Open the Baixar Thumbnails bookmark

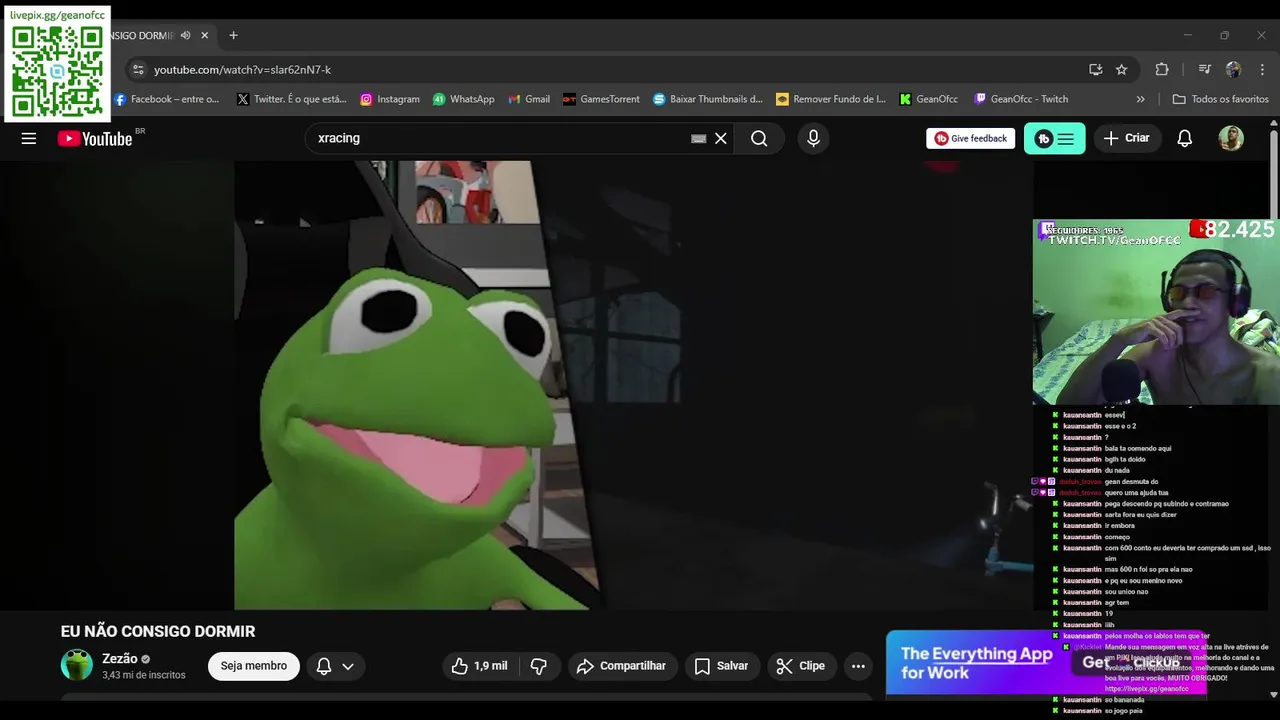coord(708,99)
